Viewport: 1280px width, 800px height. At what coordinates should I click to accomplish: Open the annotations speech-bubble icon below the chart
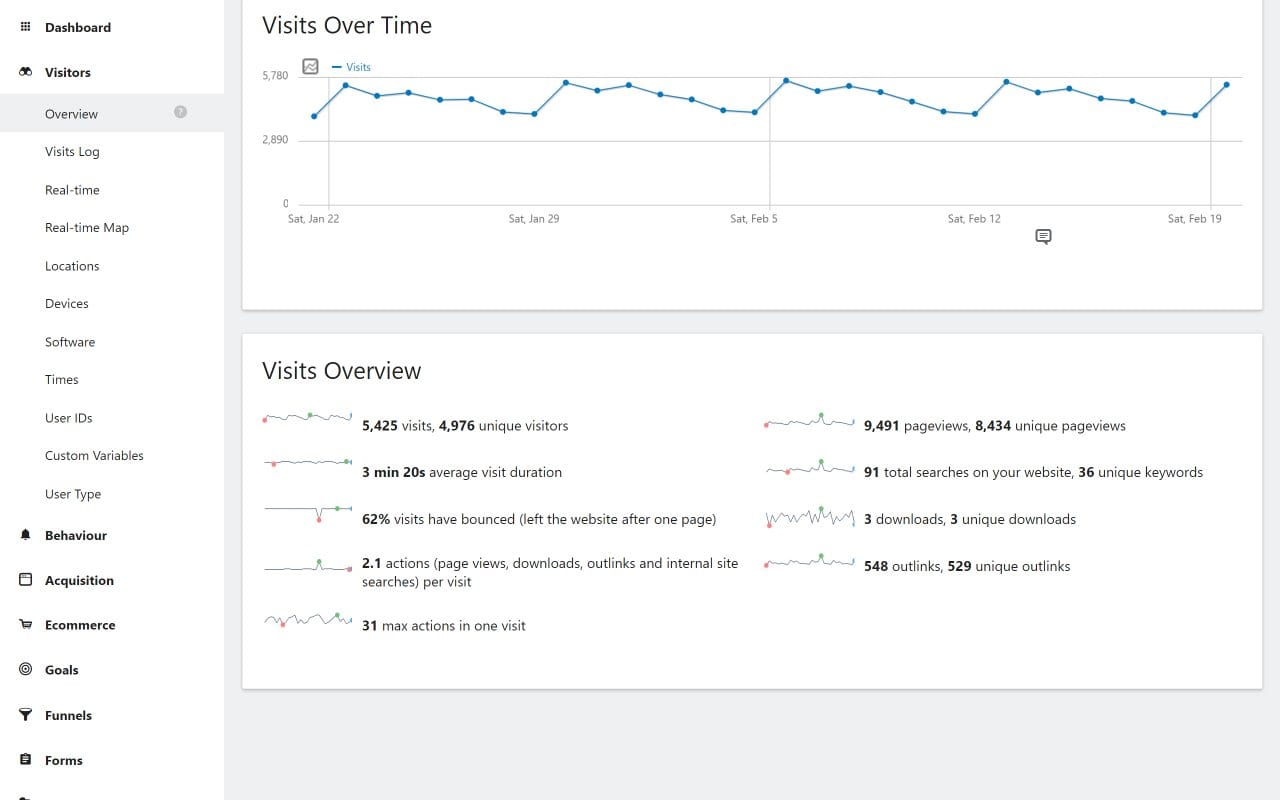(1043, 236)
